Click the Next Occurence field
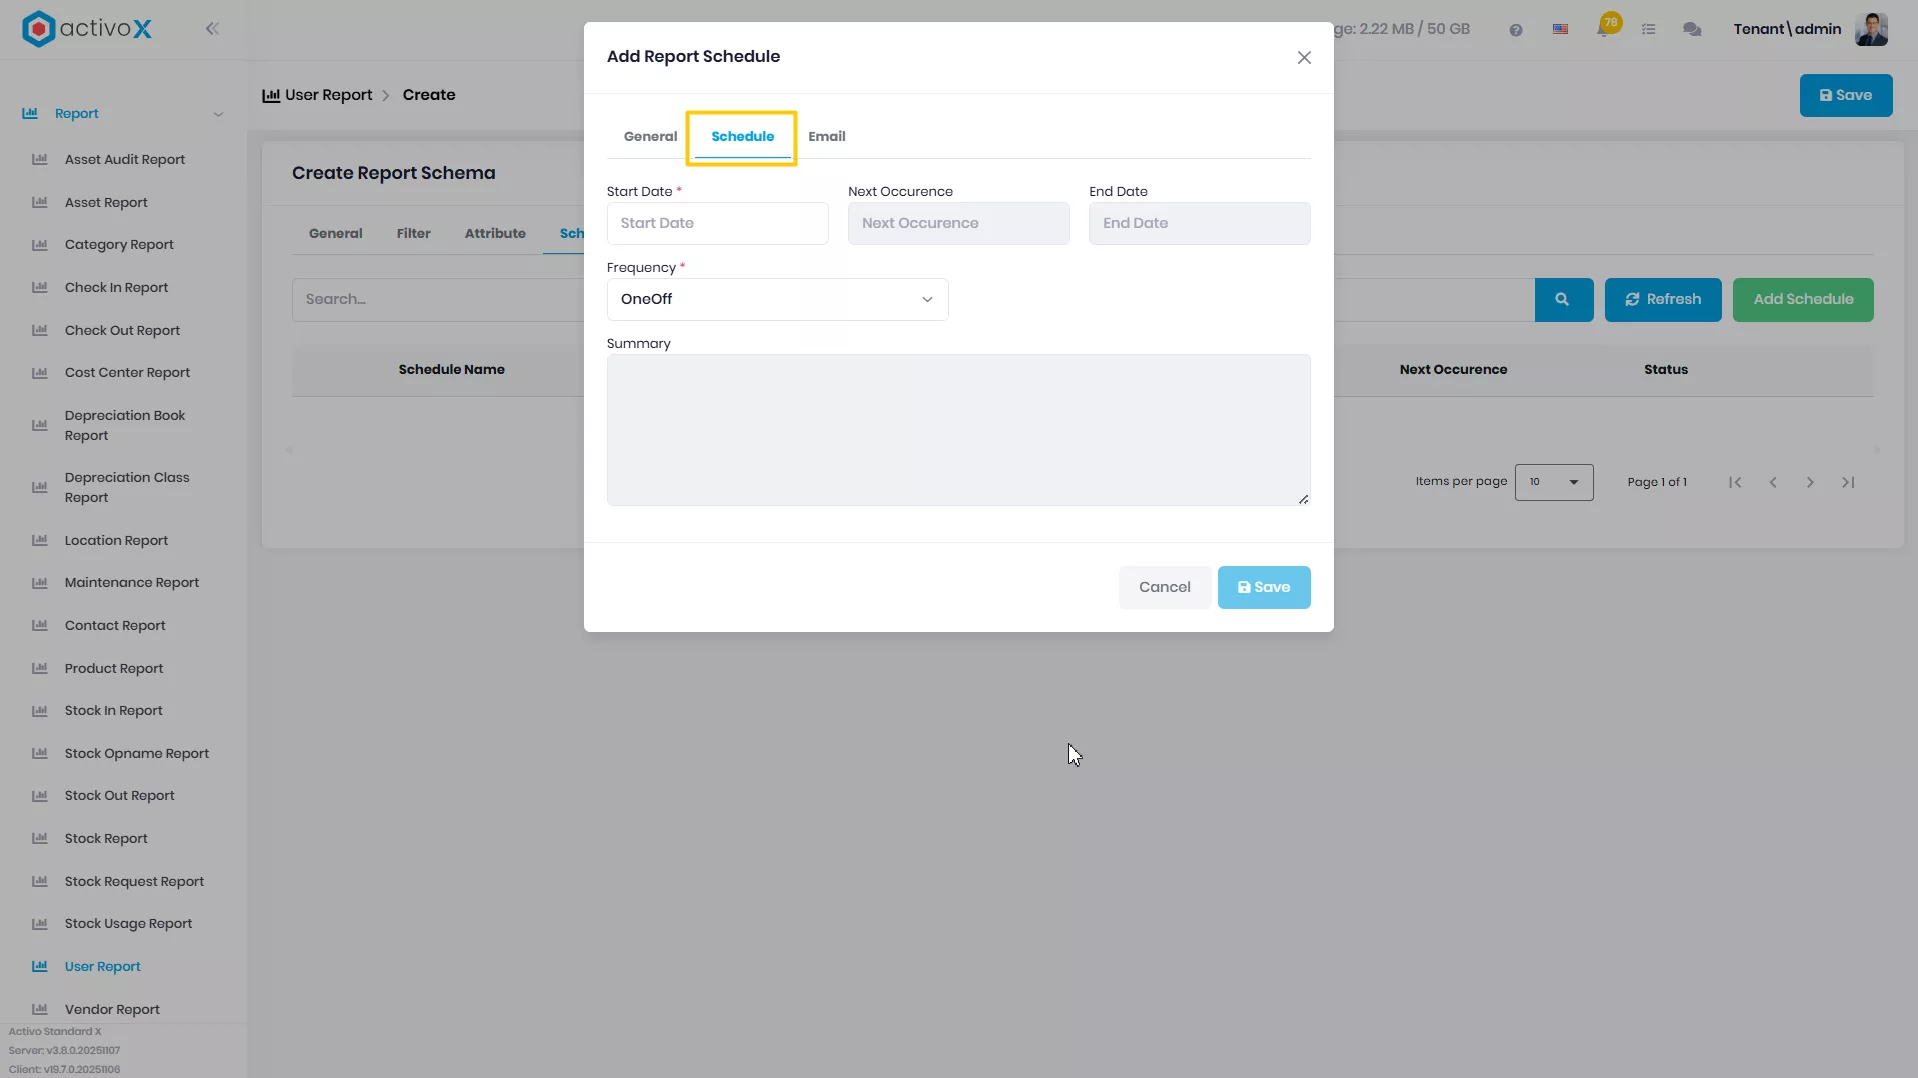Image resolution: width=1918 pixels, height=1078 pixels. [958, 224]
